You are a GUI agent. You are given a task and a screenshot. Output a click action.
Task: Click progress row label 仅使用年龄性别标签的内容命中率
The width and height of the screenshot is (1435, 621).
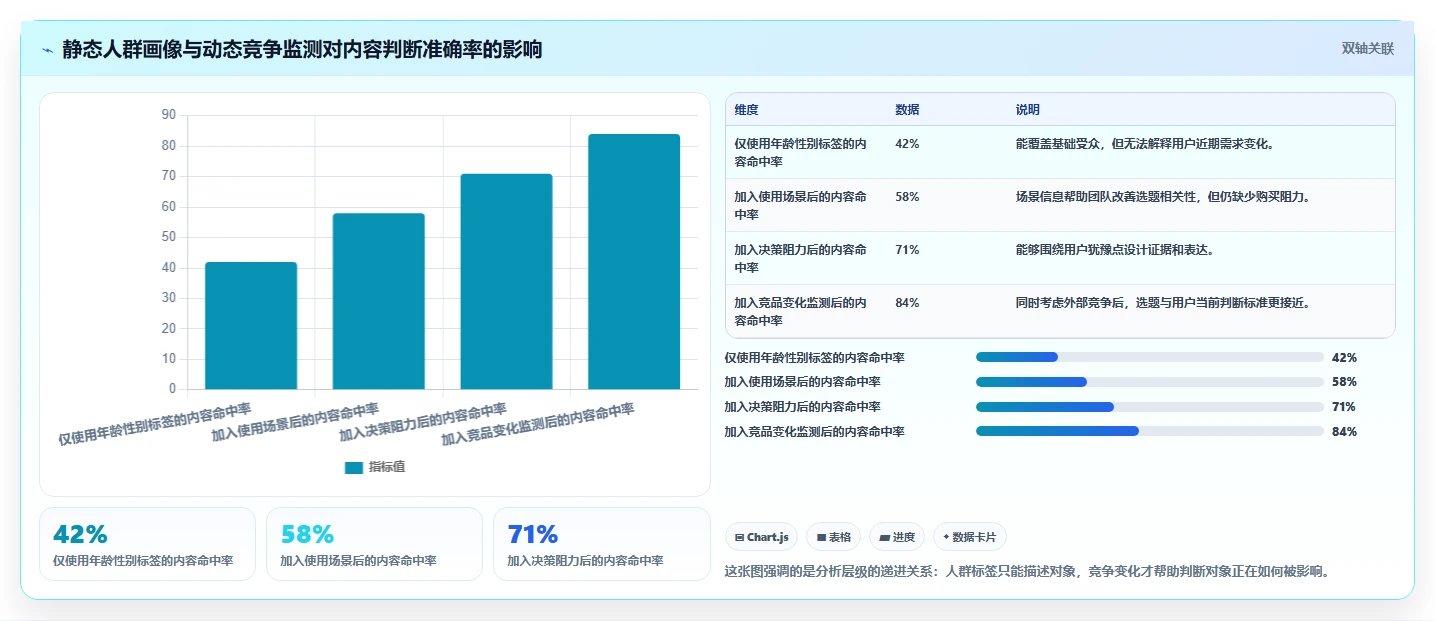(x=814, y=357)
